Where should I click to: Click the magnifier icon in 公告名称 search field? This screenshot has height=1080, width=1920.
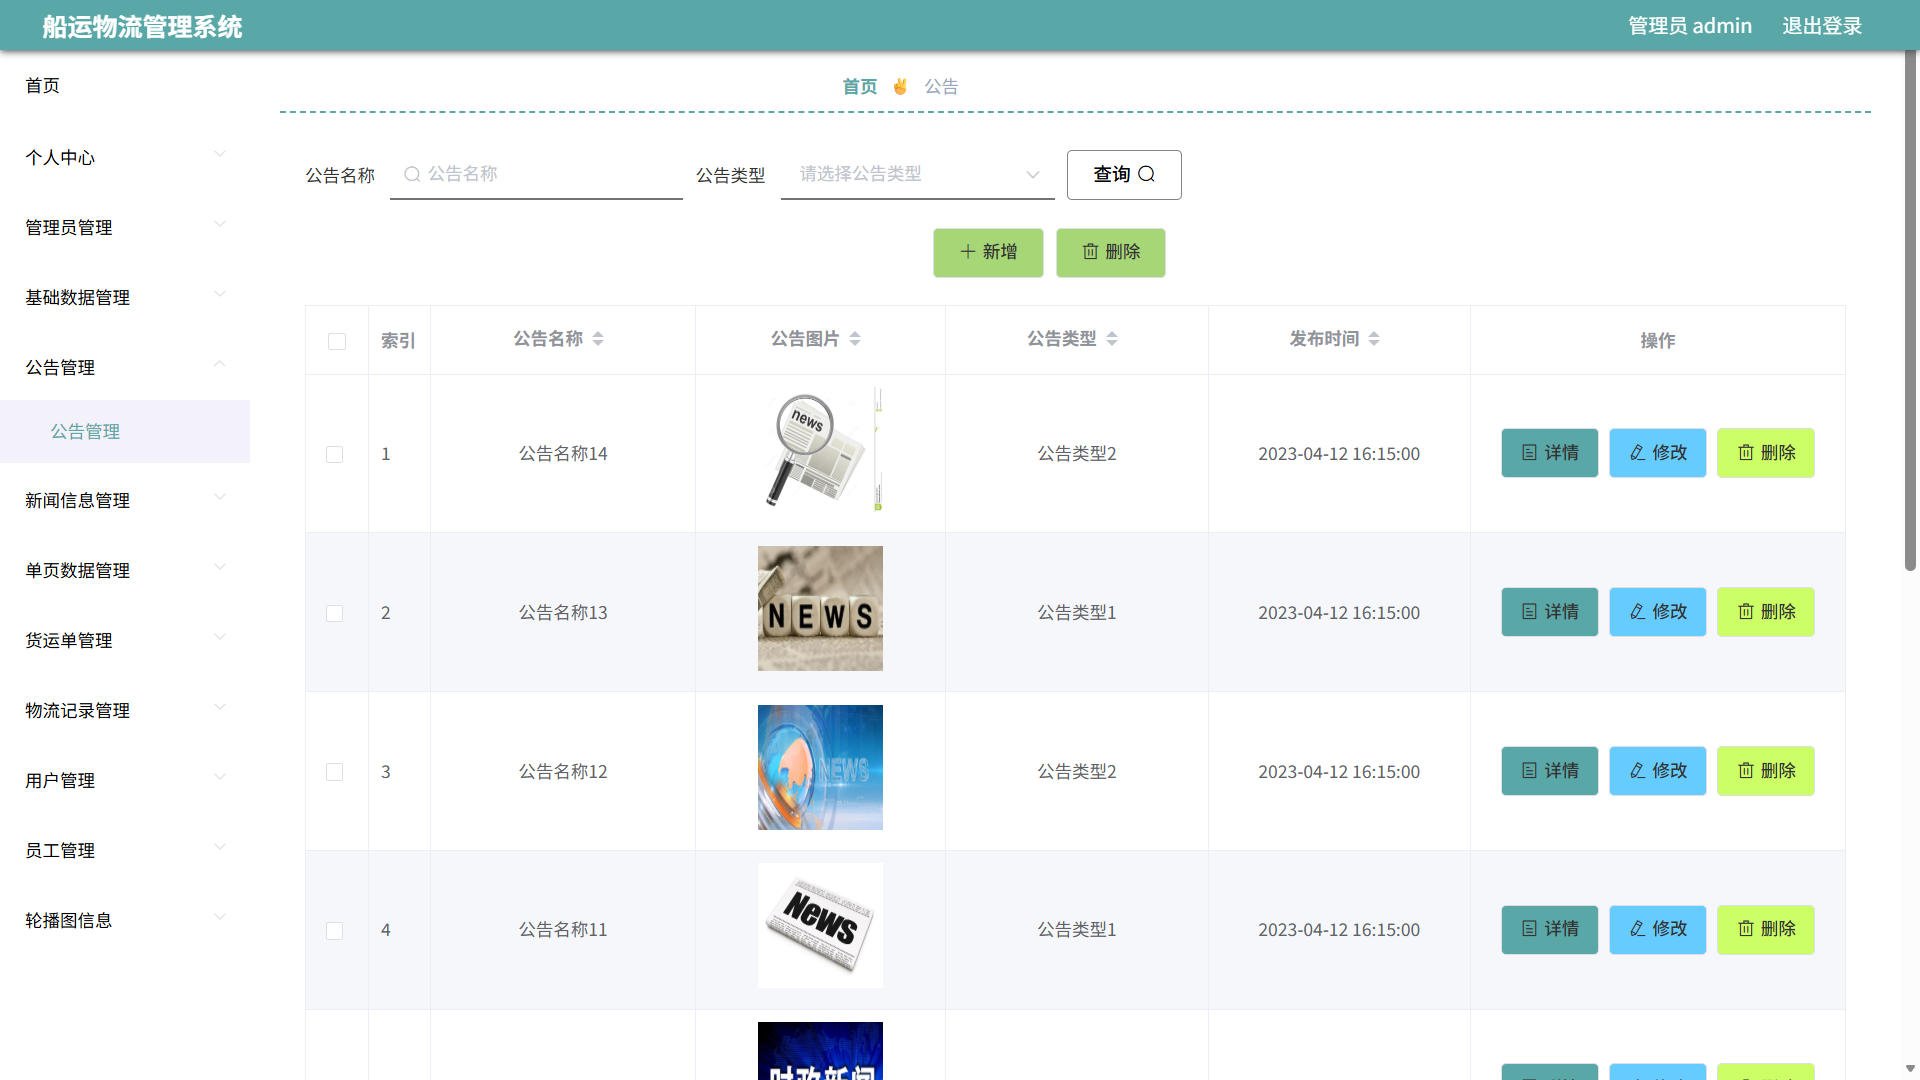click(x=412, y=174)
